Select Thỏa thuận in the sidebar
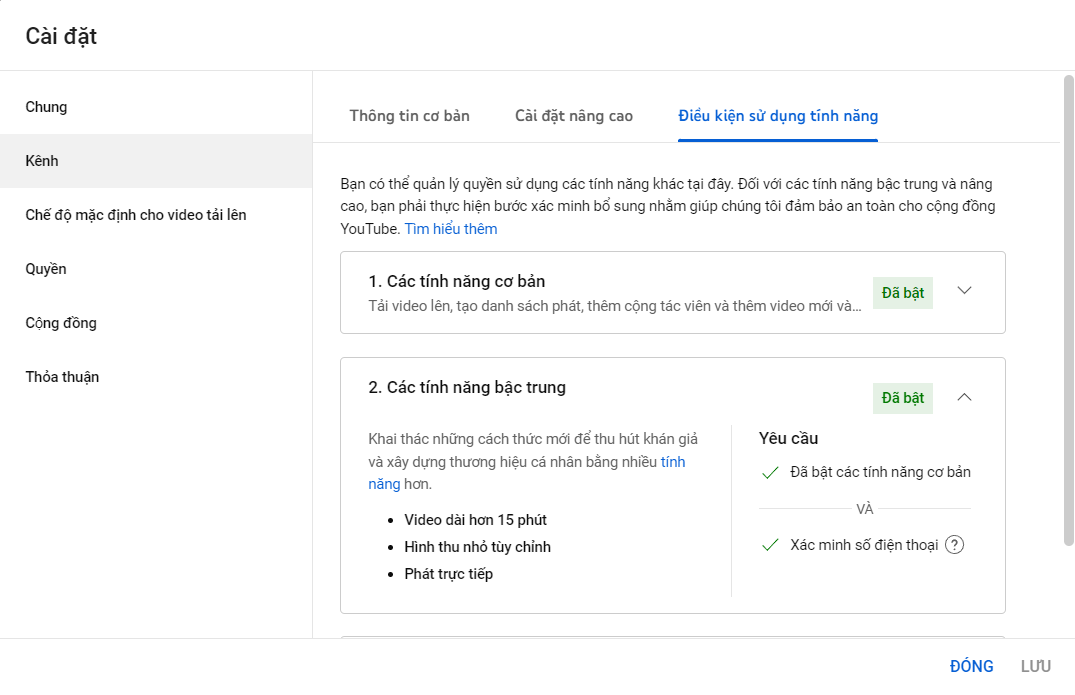The height and width of the screenshot is (695, 1075). [x=62, y=377]
